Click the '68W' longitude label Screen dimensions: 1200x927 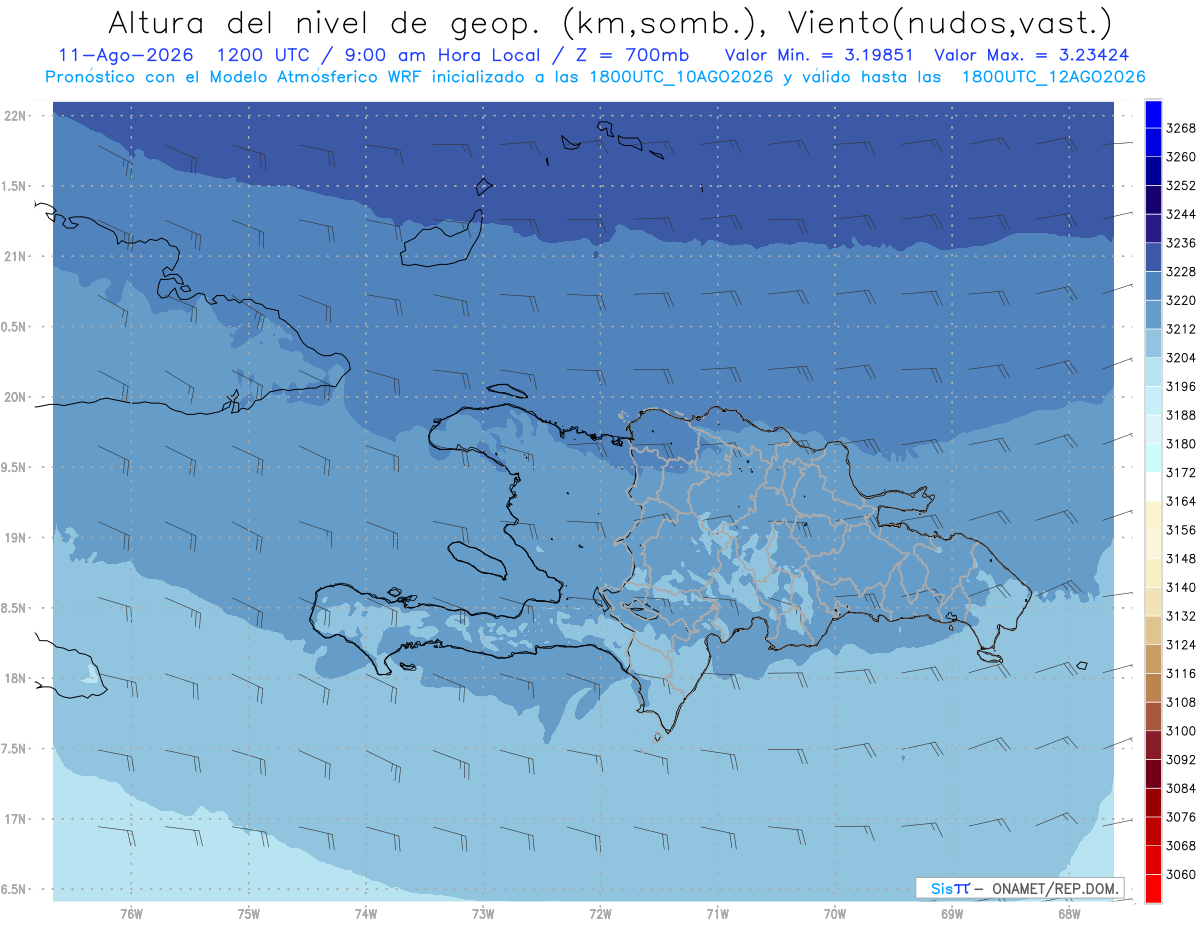[x=1069, y=914]
